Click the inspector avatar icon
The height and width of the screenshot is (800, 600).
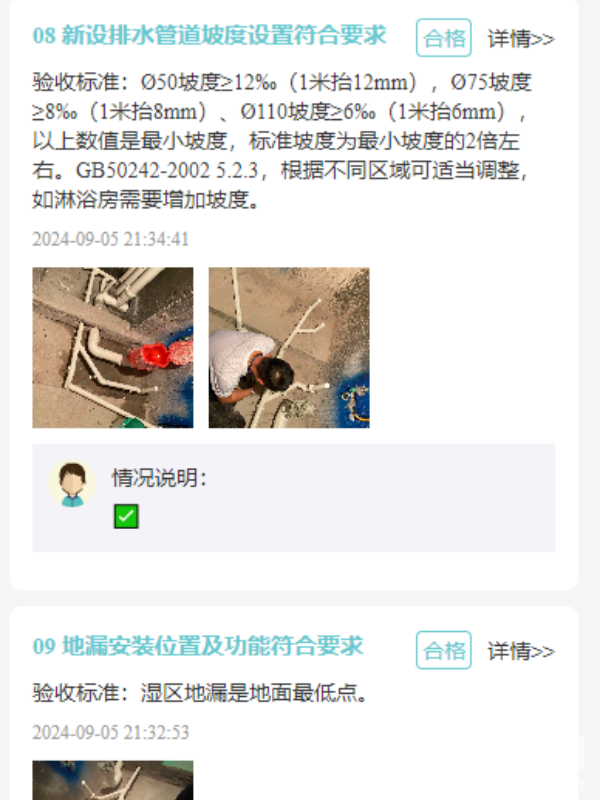click(x=72, y=484)
